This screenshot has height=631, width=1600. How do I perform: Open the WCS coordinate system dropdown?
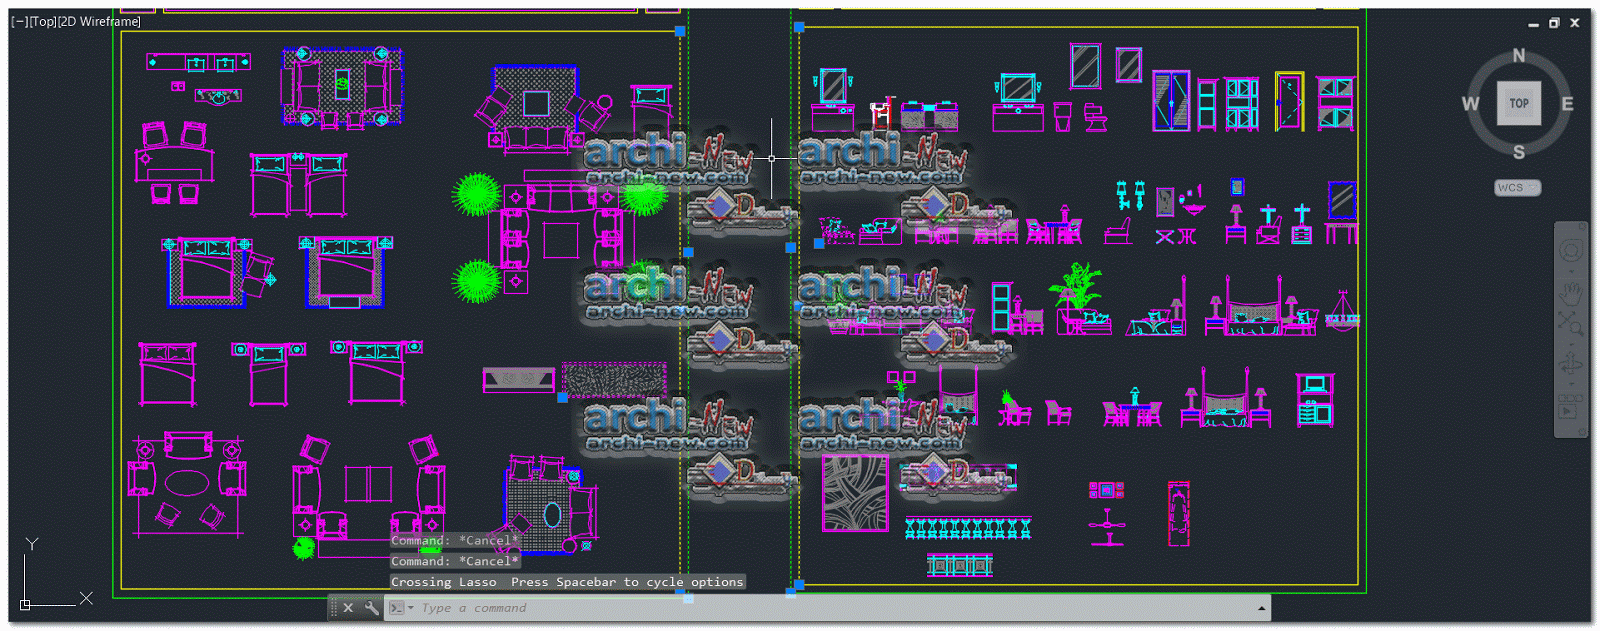click(x=1517, y=187)
